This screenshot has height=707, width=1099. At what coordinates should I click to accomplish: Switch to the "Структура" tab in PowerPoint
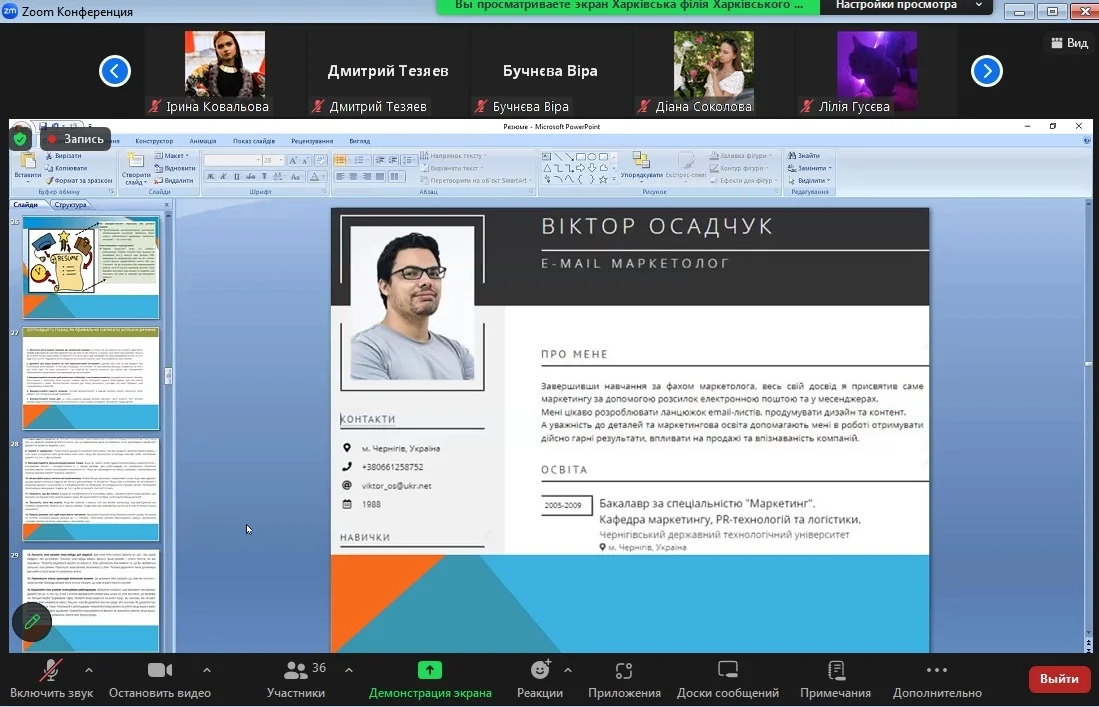(x=70, y=205)
